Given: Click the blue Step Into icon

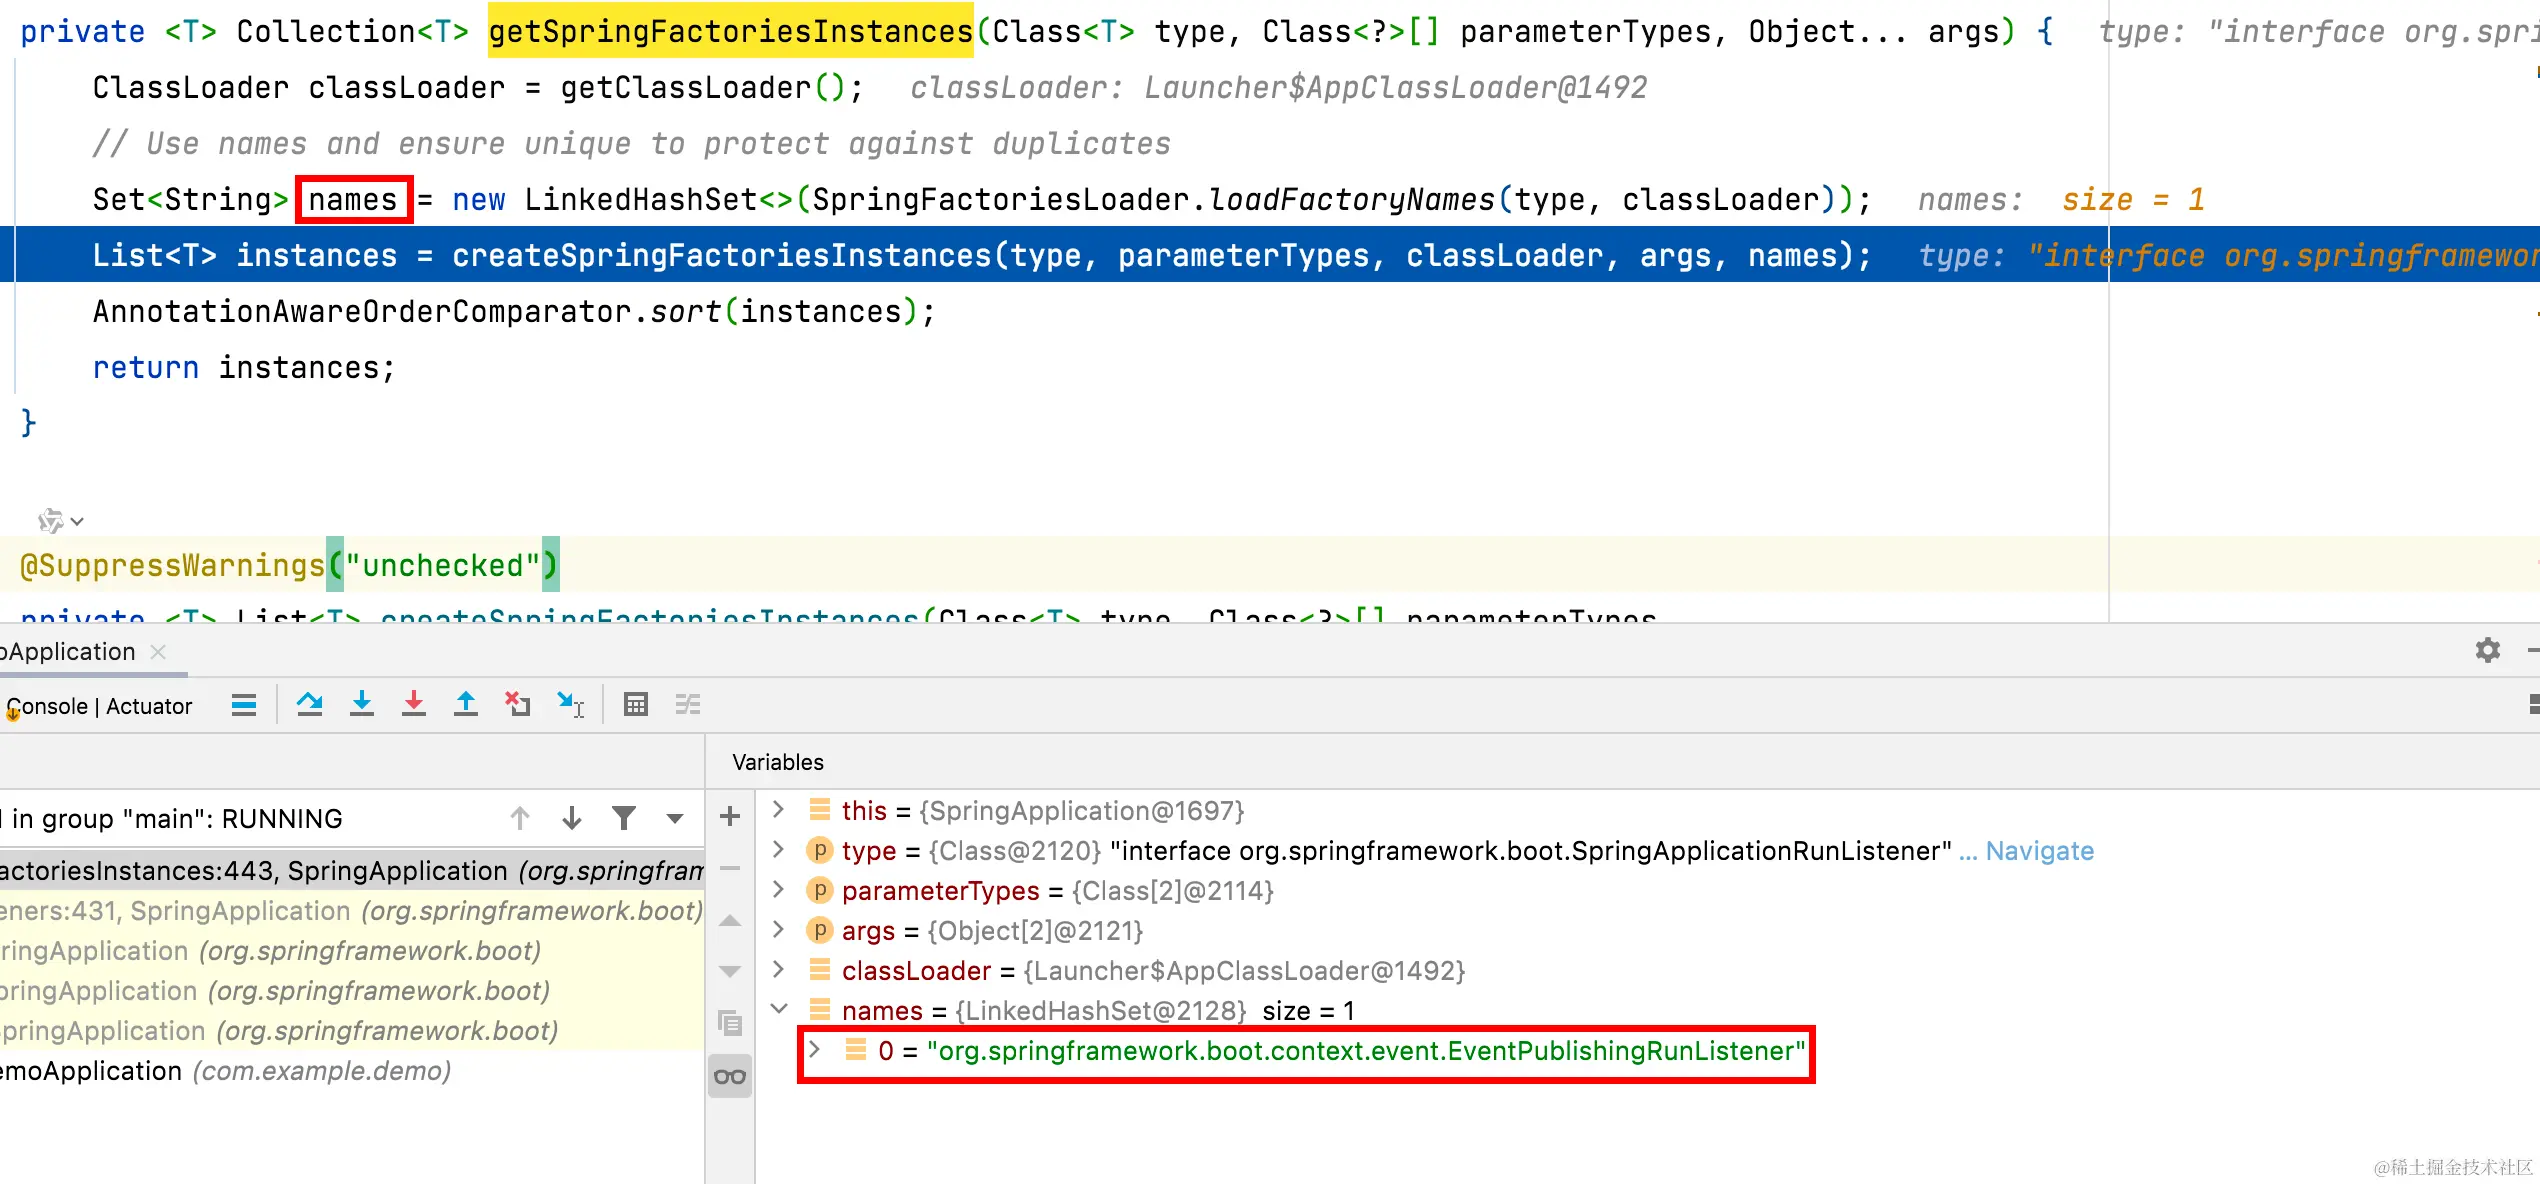Looking at the screenshot, I should click(362, 705).
